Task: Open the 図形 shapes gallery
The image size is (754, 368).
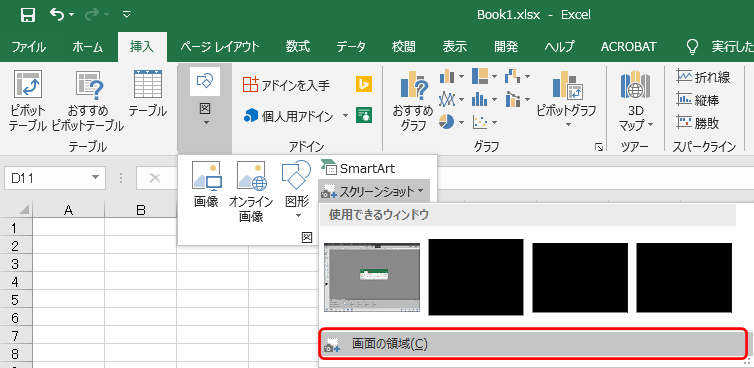Action: pos(297,189)
